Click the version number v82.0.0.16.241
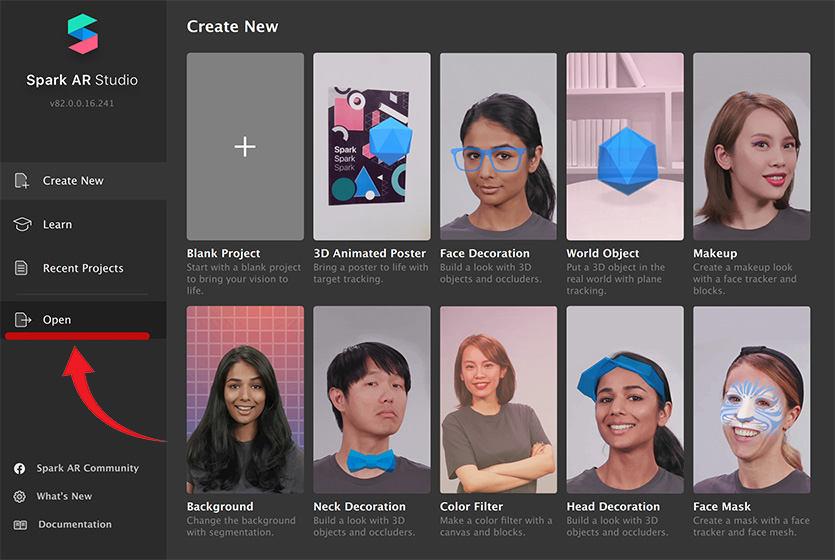This screenshot has width=835, height=560. coord(82,103)
